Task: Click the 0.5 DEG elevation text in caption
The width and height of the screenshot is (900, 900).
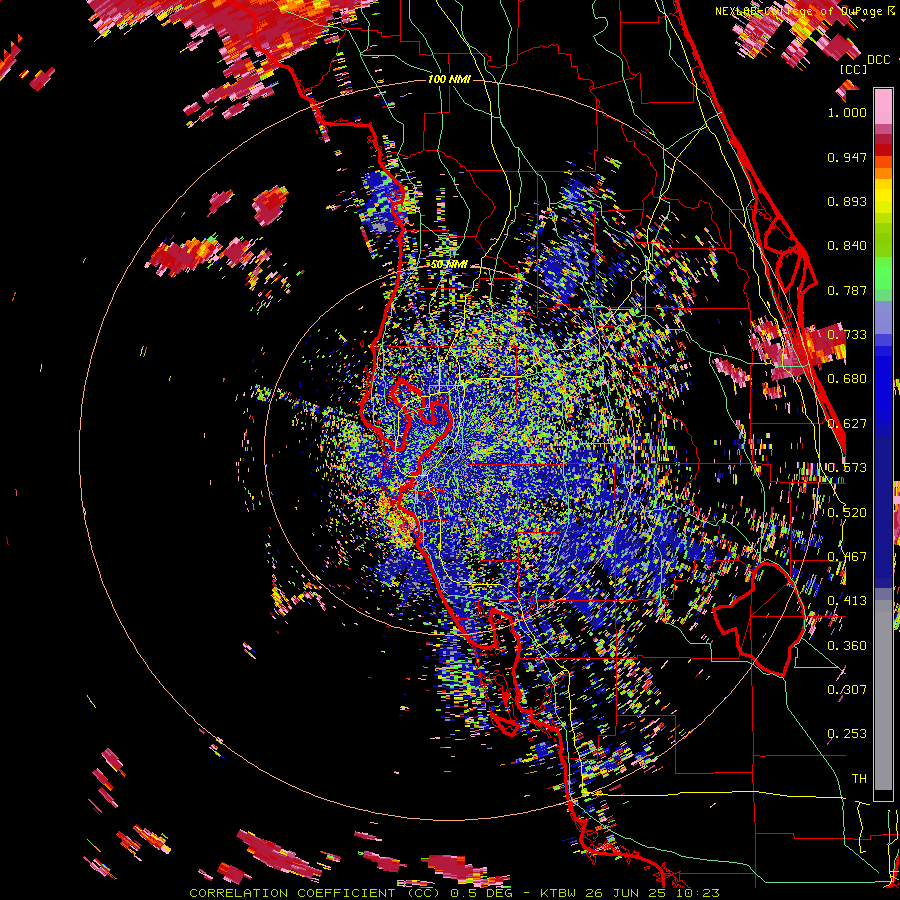Action: 482,893
